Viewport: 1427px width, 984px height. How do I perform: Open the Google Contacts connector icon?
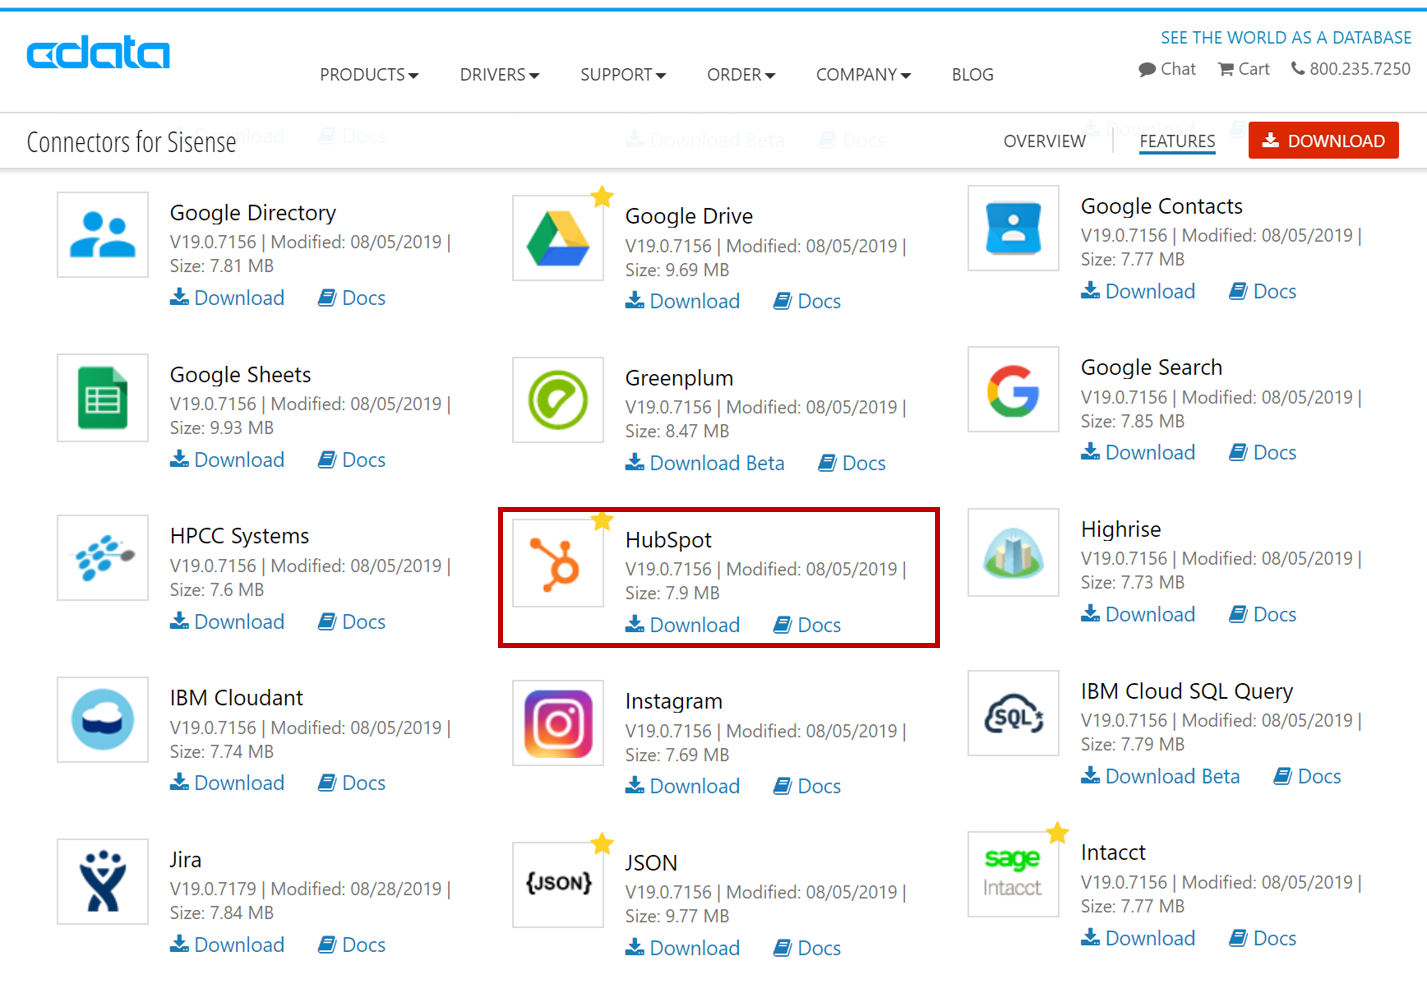click(1013, 228)
